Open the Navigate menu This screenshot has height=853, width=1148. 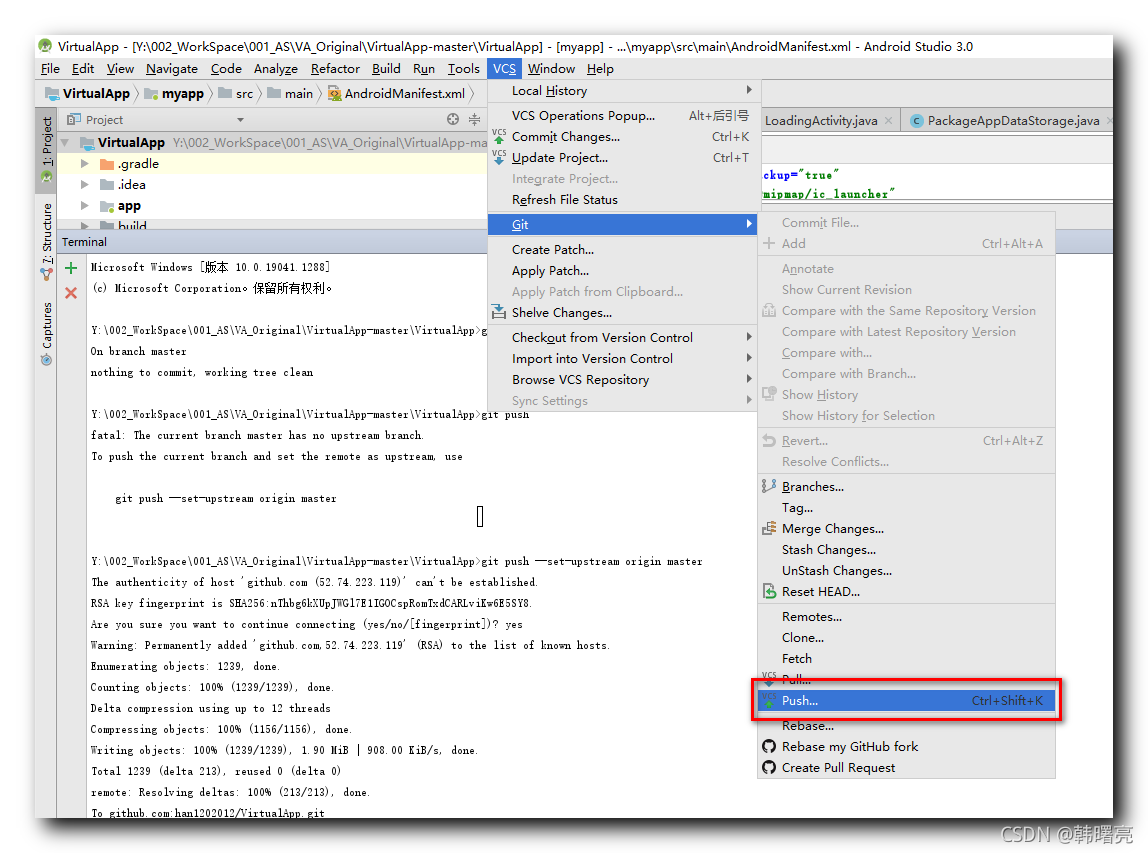[x=172, y=69]
